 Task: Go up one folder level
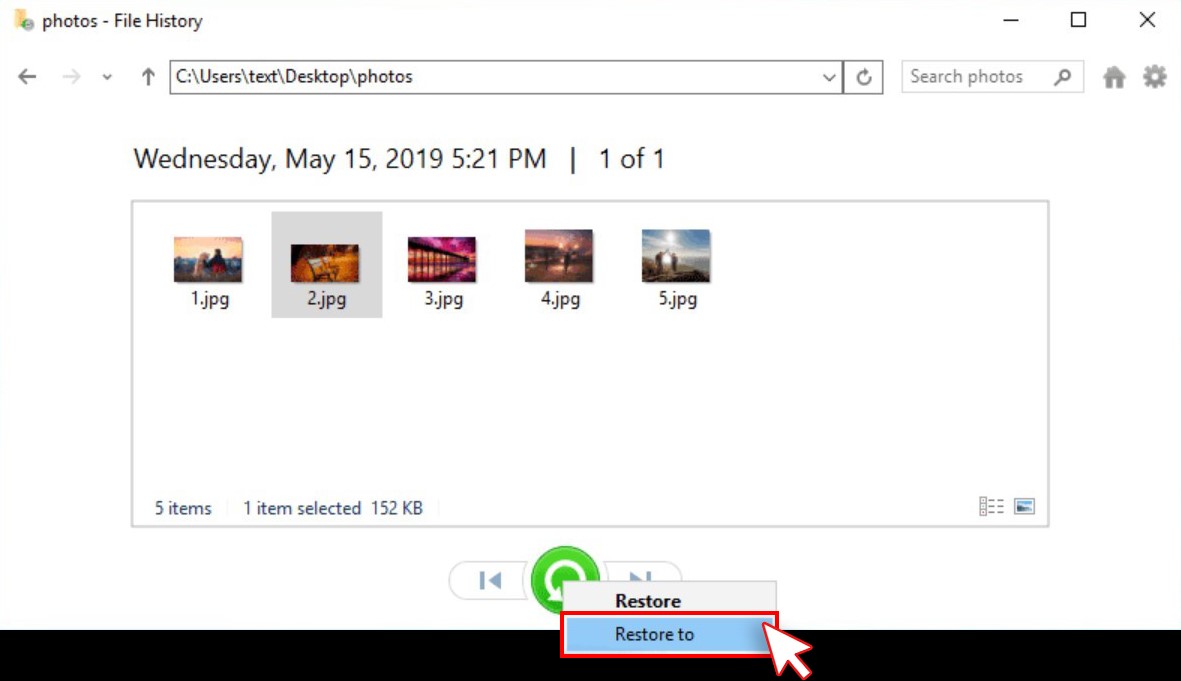point(148,77)
